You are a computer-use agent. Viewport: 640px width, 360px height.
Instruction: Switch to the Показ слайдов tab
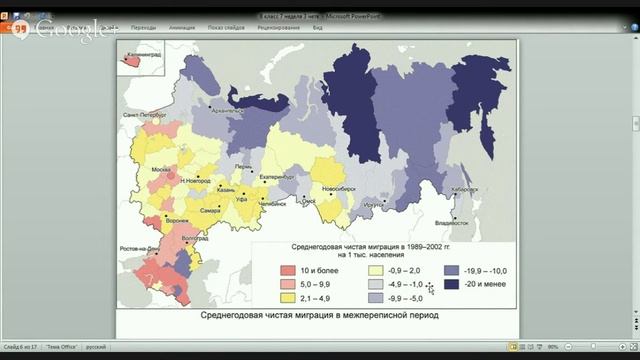226,28
